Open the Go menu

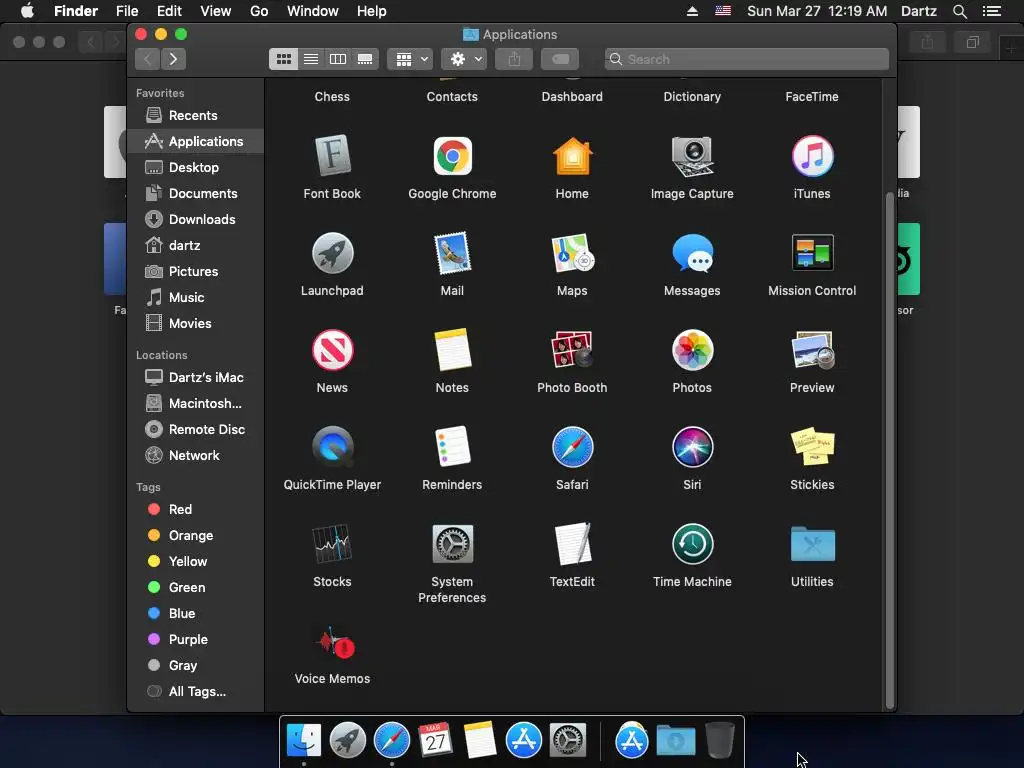click(259, 11)
